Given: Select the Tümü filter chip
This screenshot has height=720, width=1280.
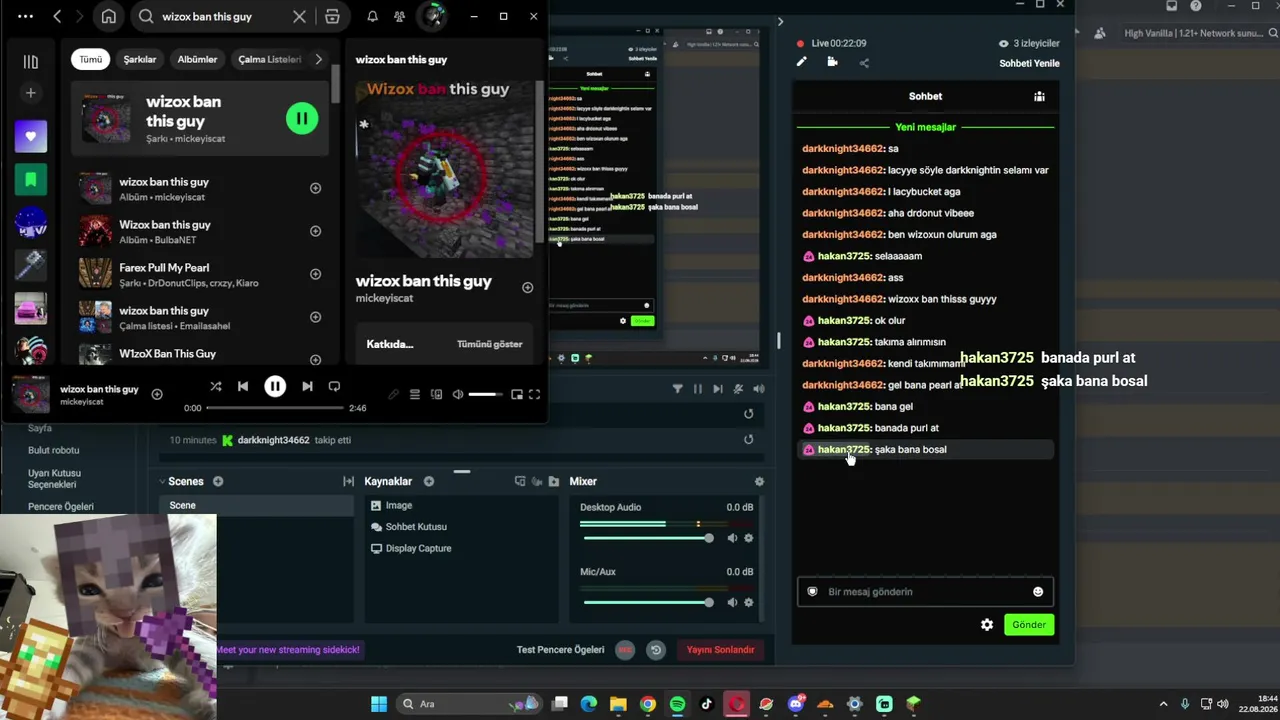Looking at the screenshot, I should (x=91, y=59).
